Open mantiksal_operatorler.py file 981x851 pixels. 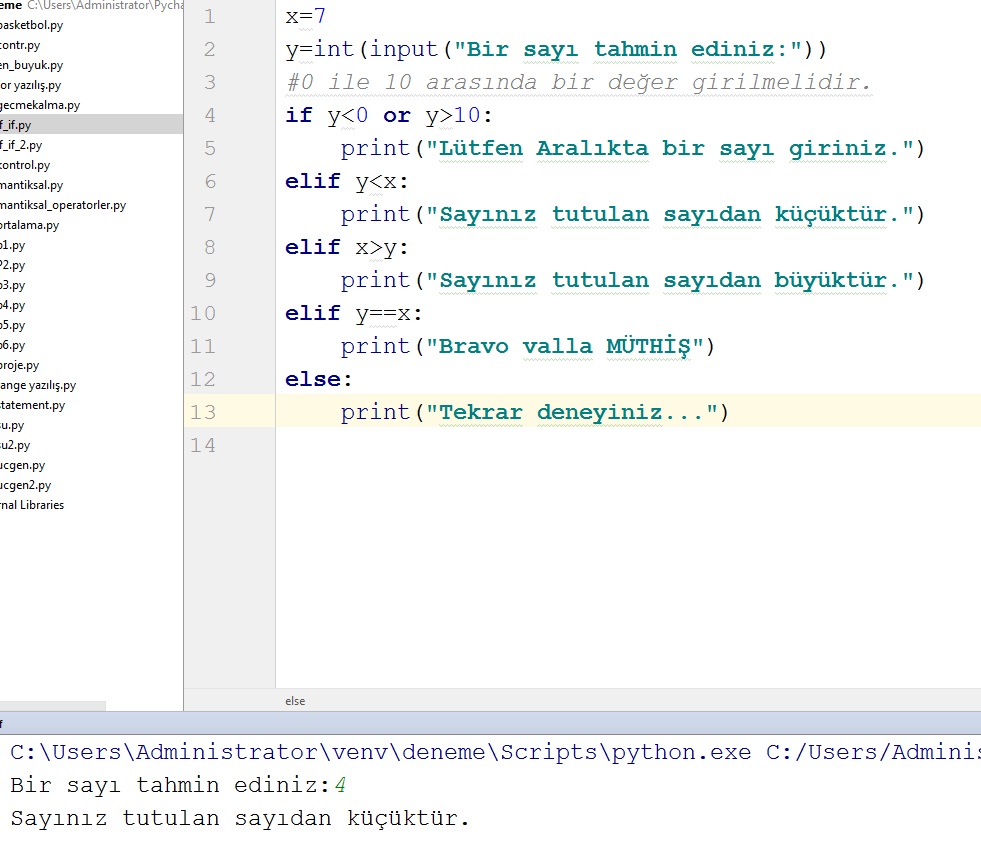[63, 205]
